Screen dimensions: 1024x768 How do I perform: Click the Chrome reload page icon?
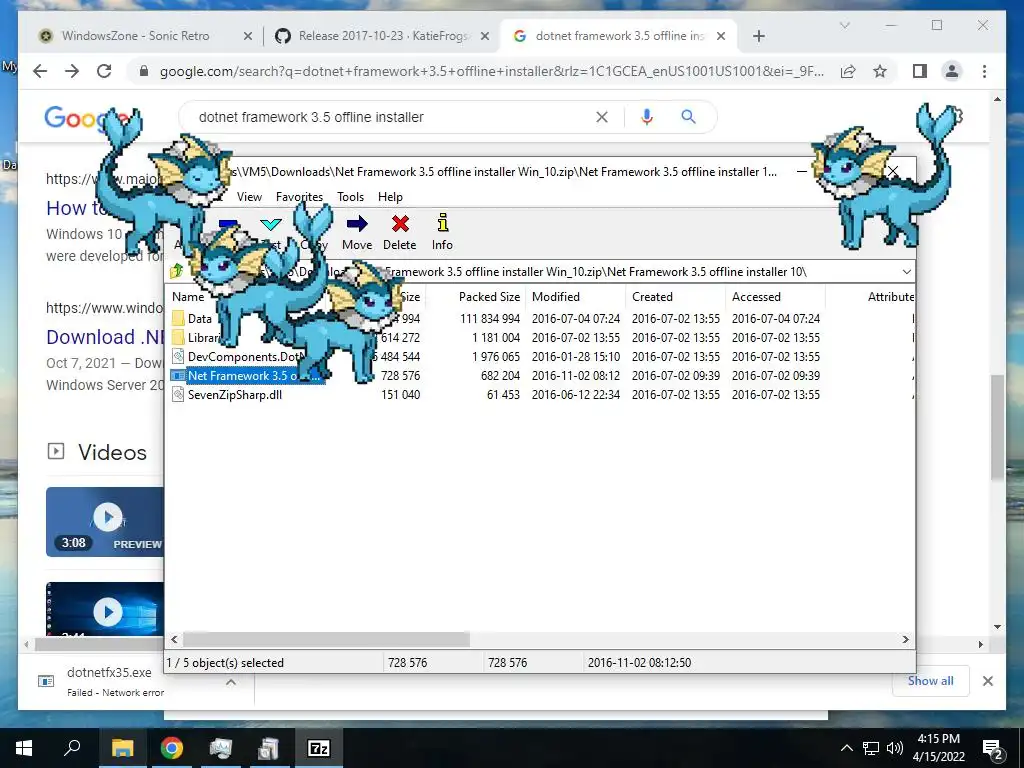click(104, 71)
